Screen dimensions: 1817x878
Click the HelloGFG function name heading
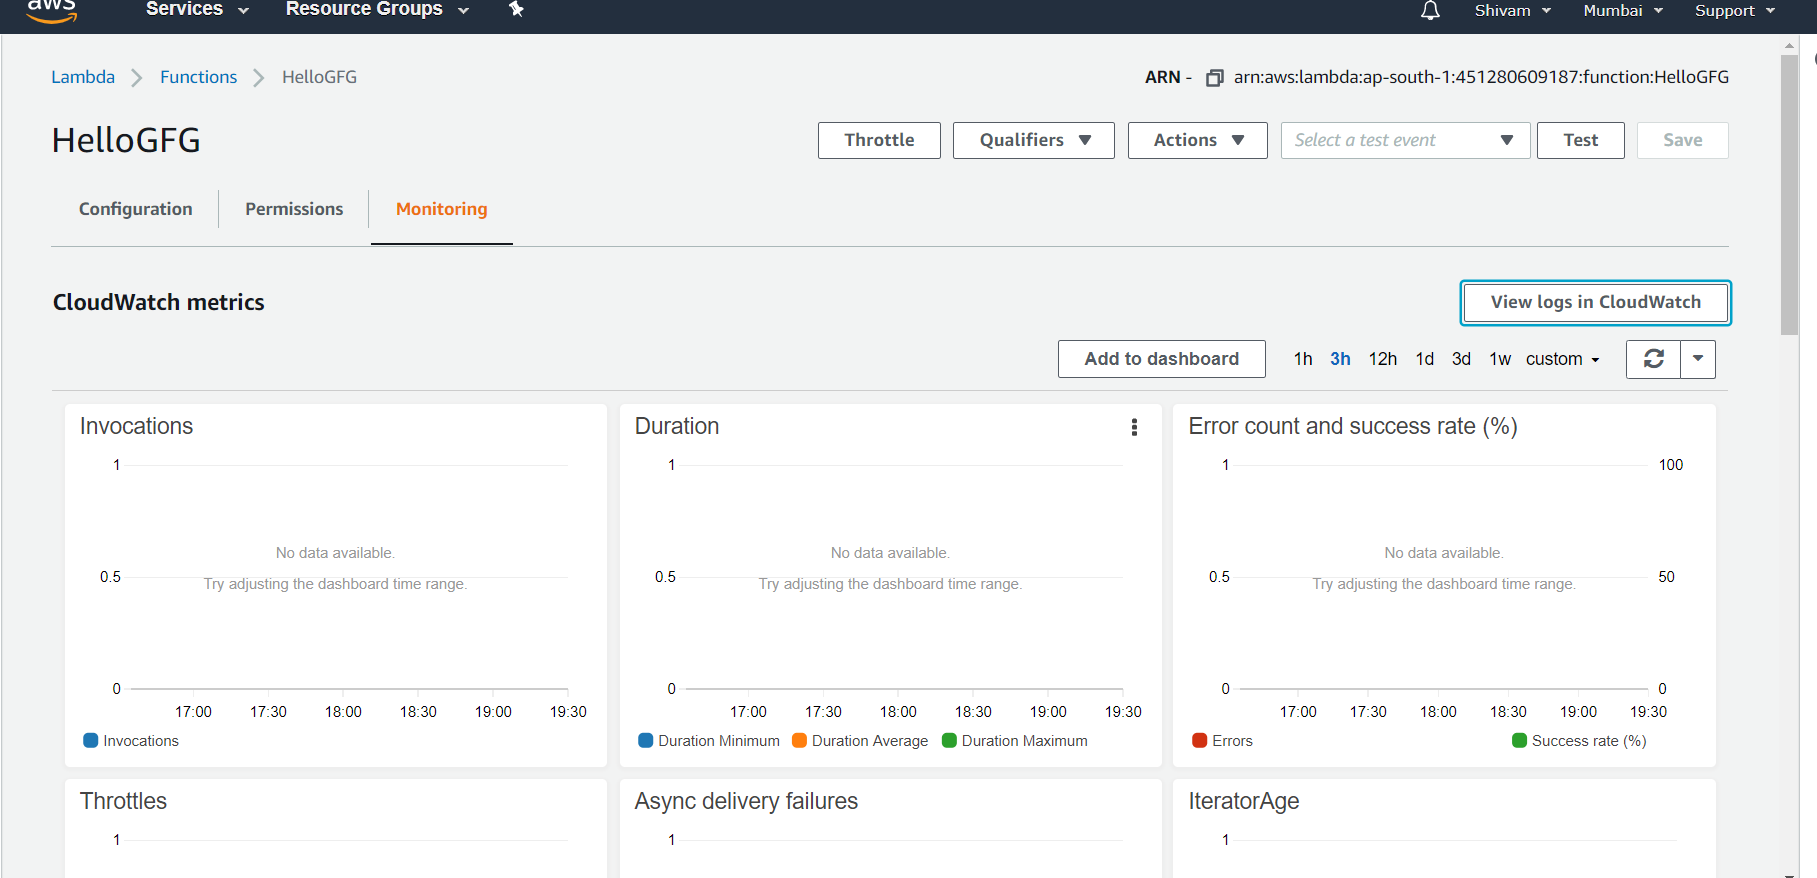126,141
